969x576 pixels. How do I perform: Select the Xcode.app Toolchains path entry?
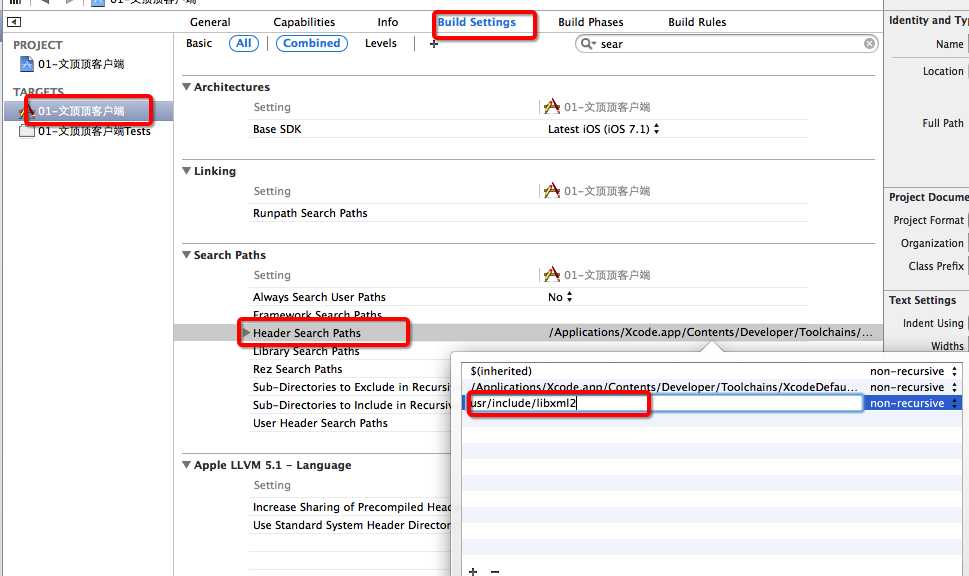[664, 388]
